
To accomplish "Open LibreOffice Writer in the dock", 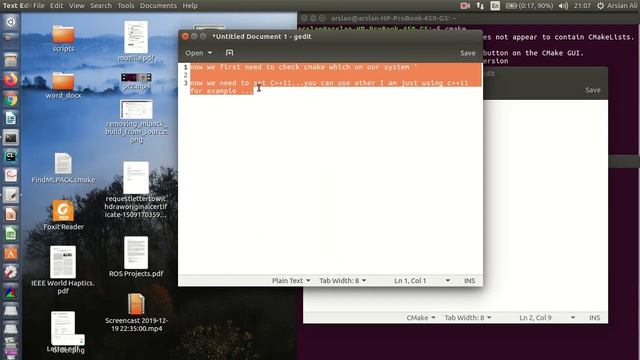I will [11, 118].
